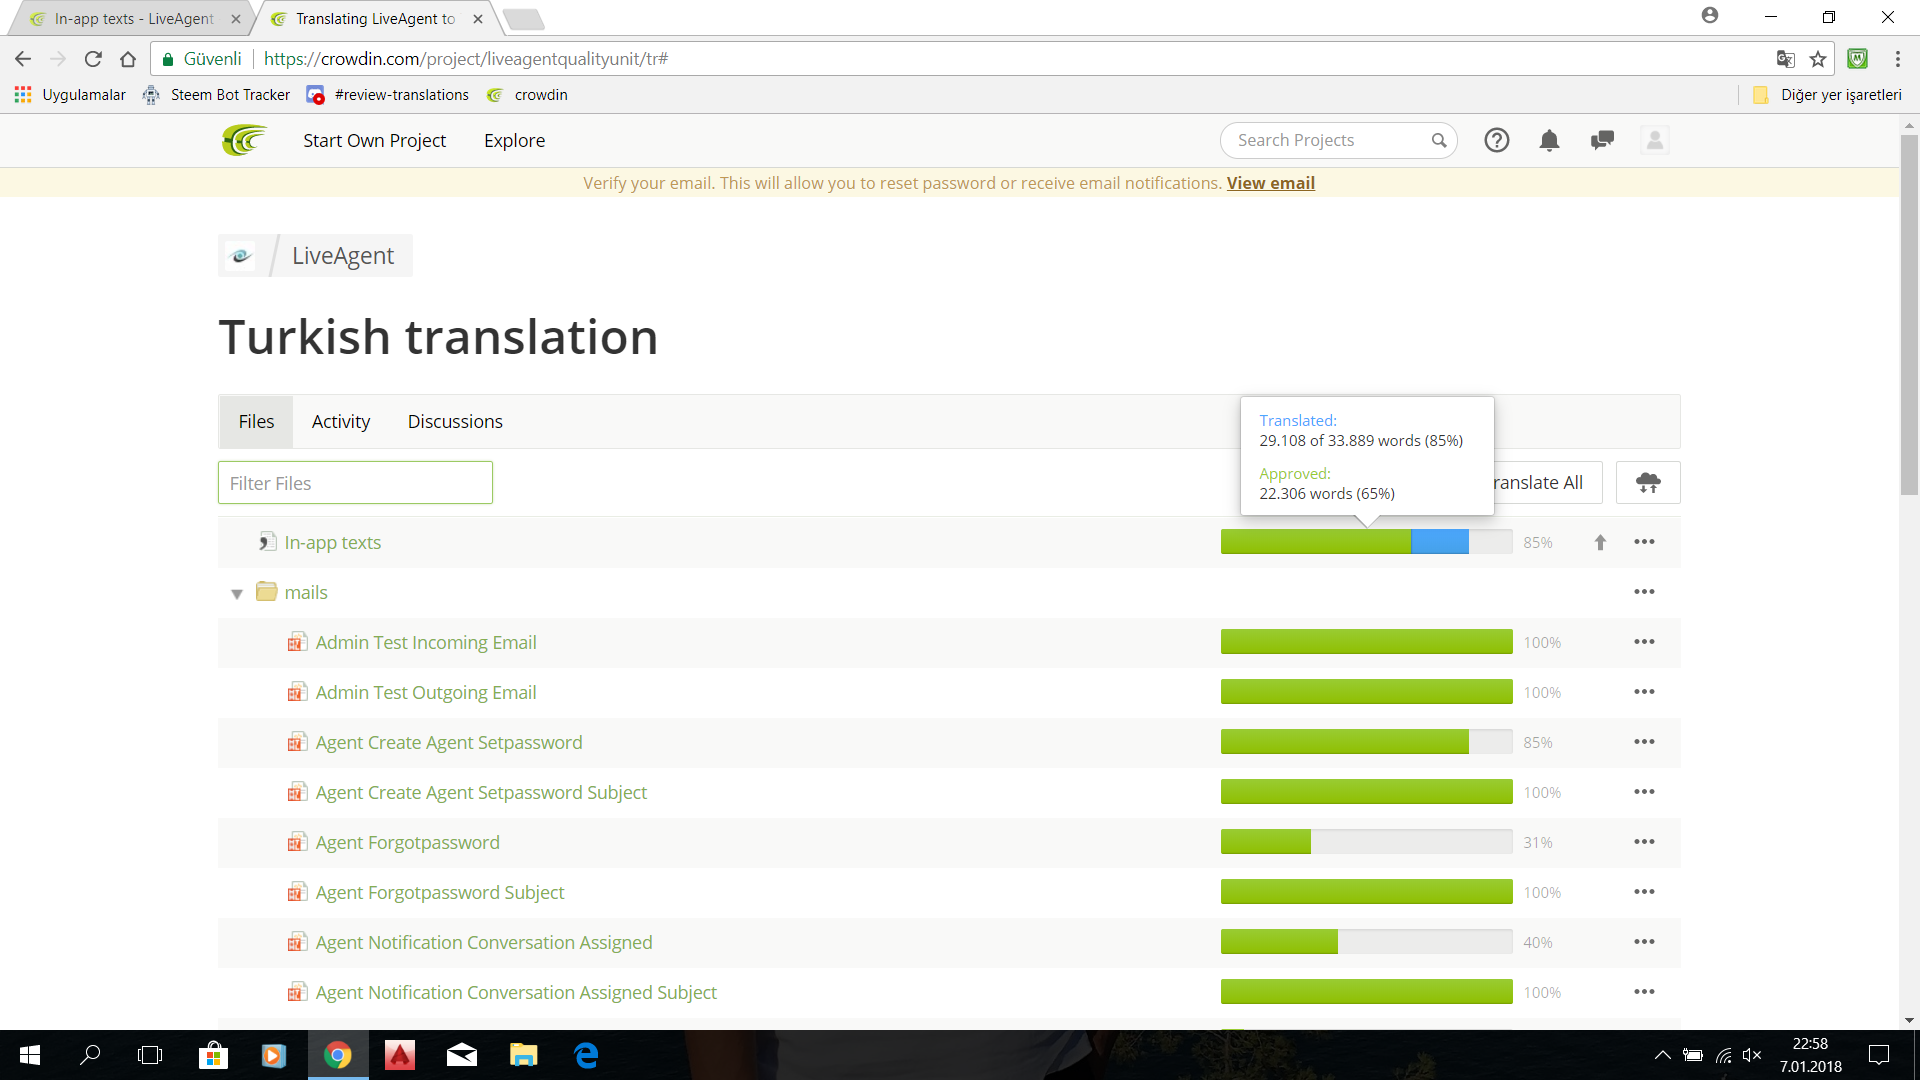This screenshot has width=1920, height=1080.
Task: Open Microsoft Edge from the taskbar
Action: 586,1055
